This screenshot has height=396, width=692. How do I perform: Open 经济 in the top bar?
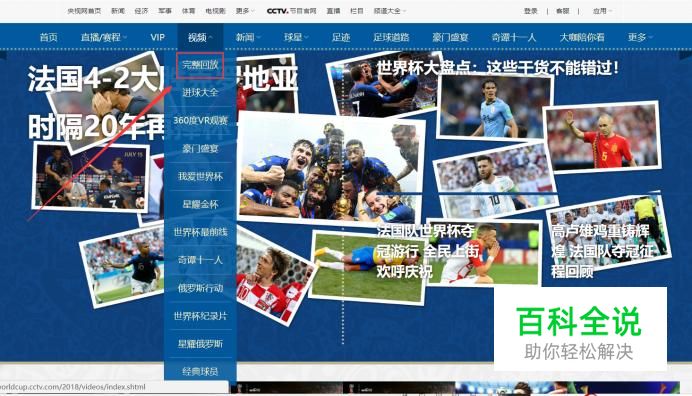141,11
